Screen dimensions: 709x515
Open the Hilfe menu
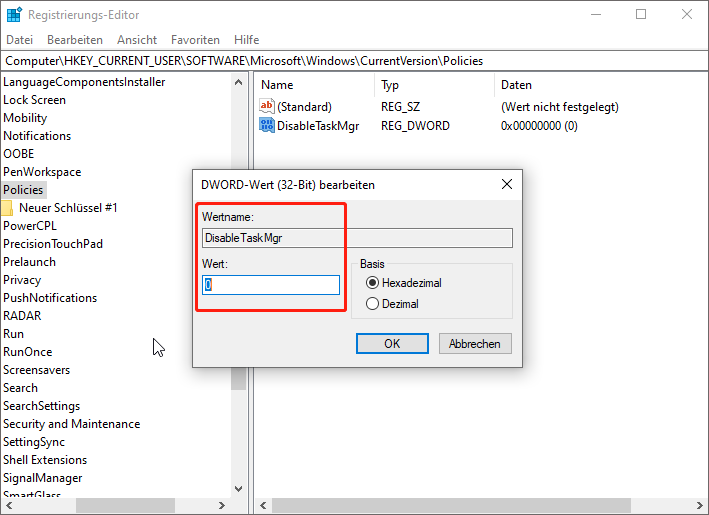coord(246,40)
